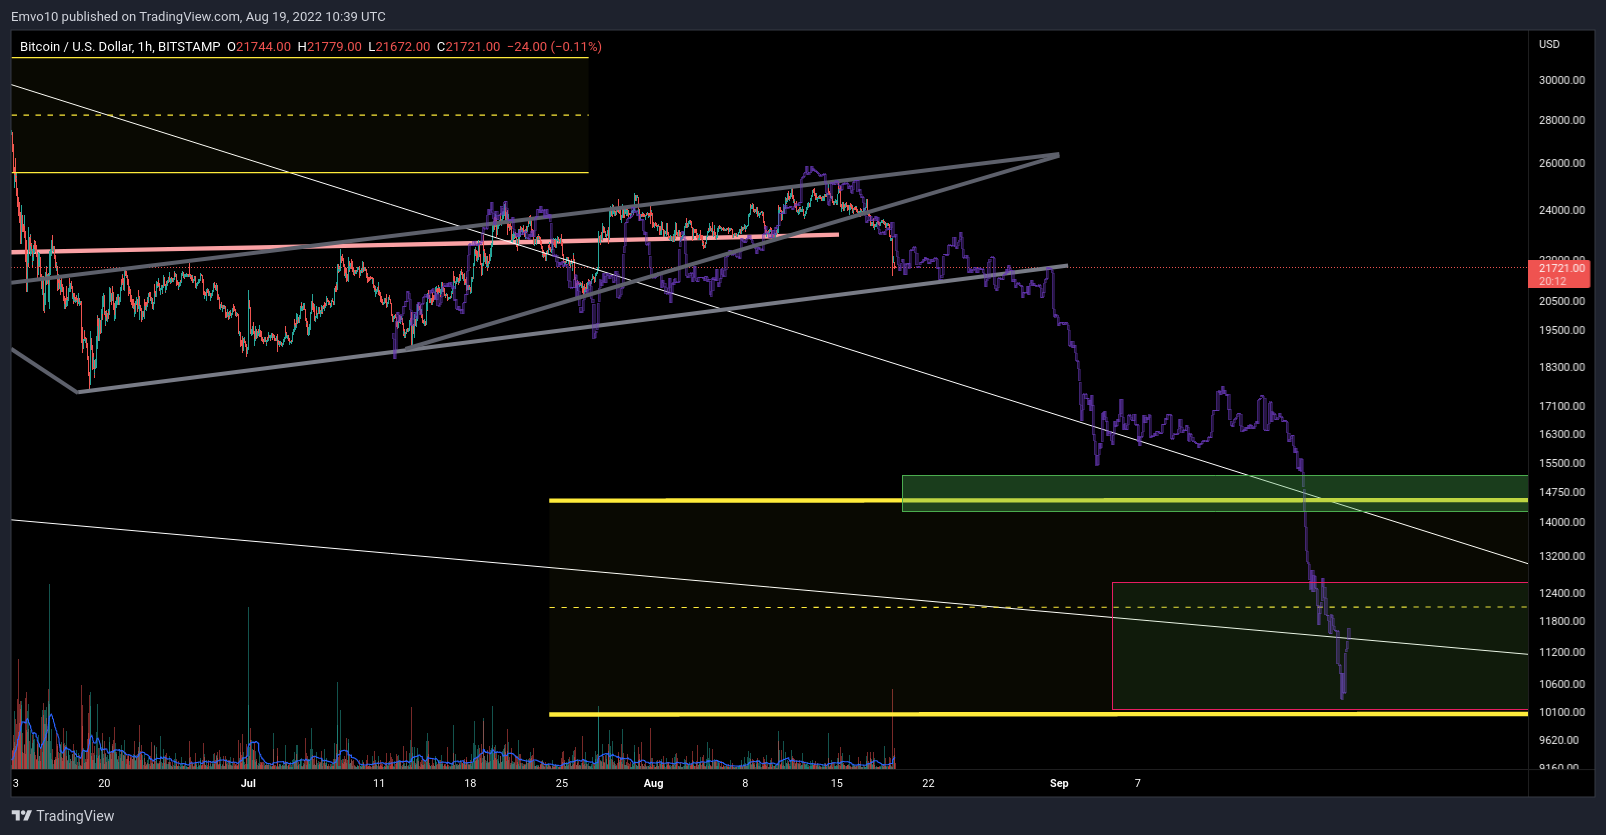Screen dimensions: 1606x835
Task: Click the '11' date label
Action: 378,783
